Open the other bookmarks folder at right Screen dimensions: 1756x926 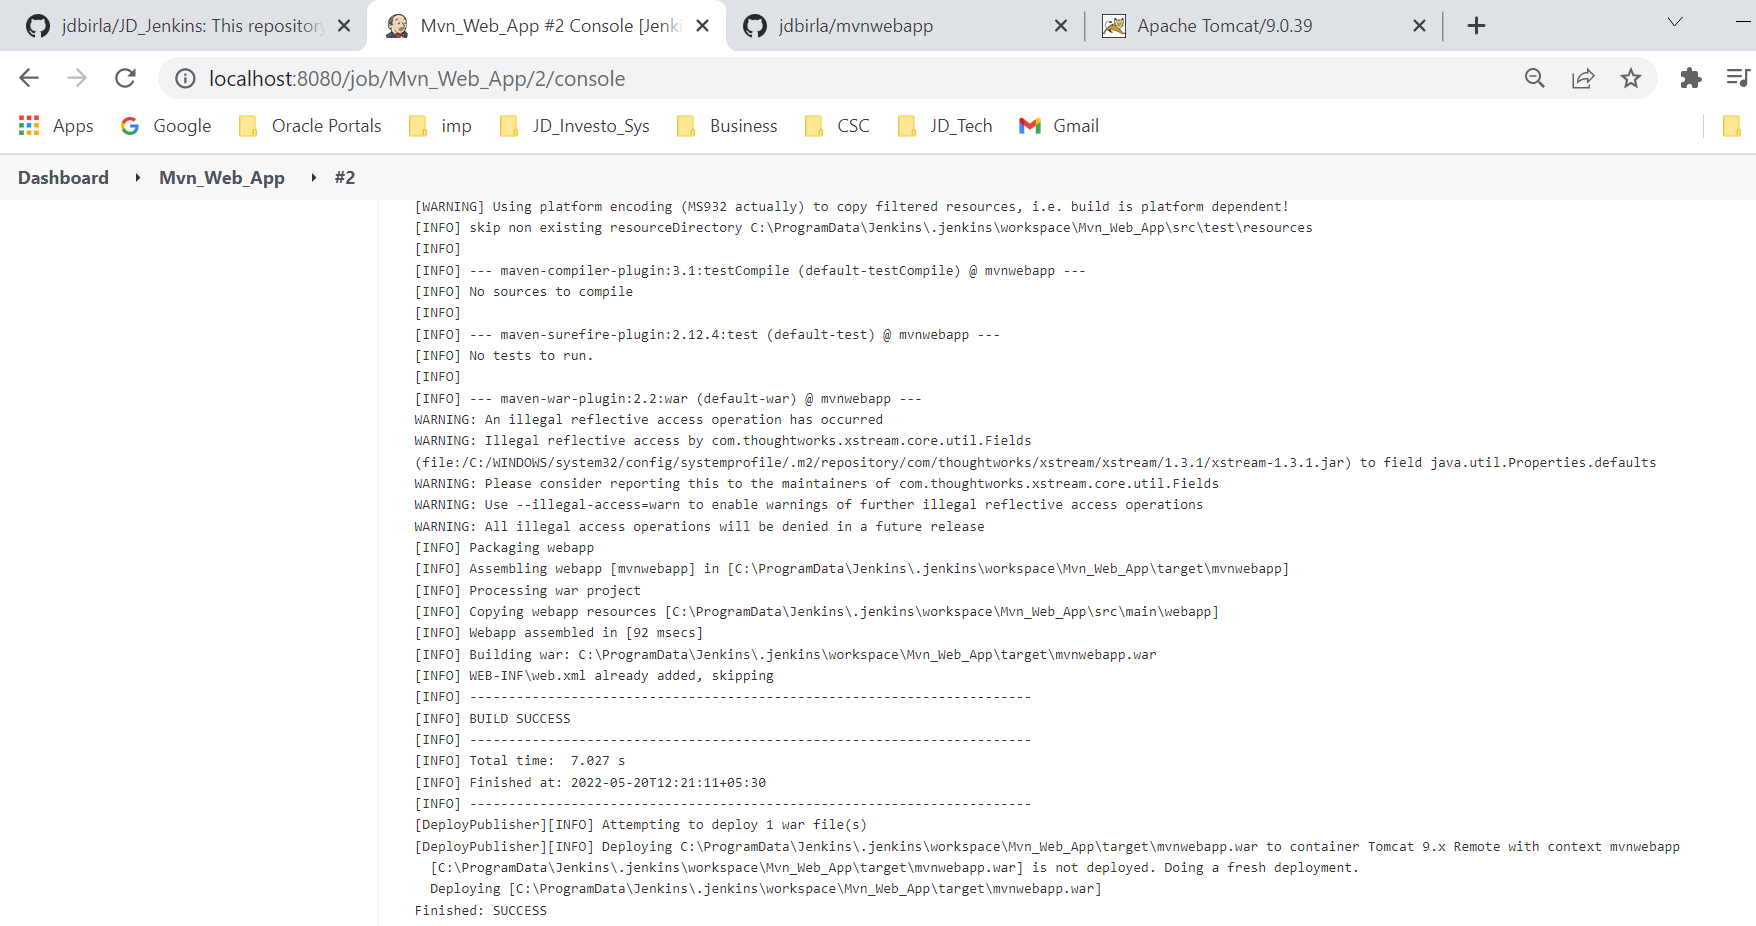pos(1732,126)
